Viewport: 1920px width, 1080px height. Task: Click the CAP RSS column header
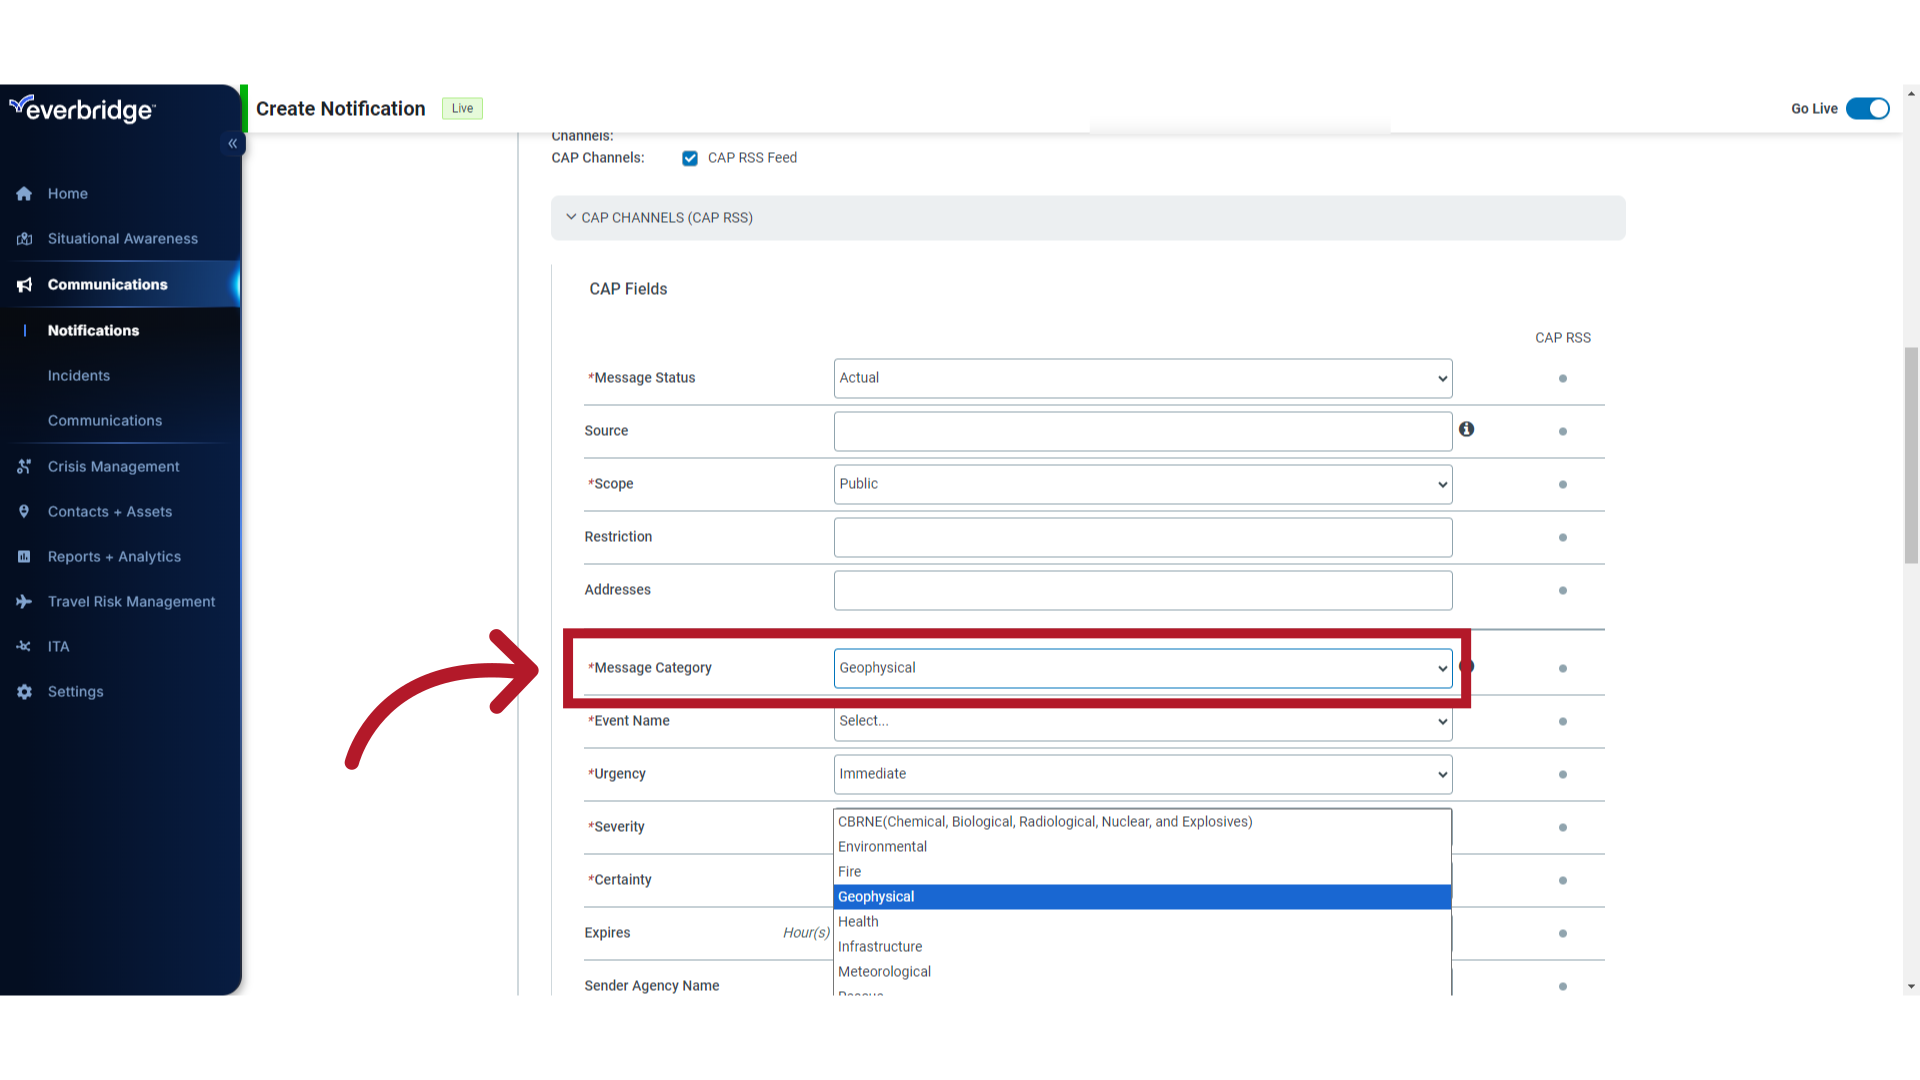1563,338
